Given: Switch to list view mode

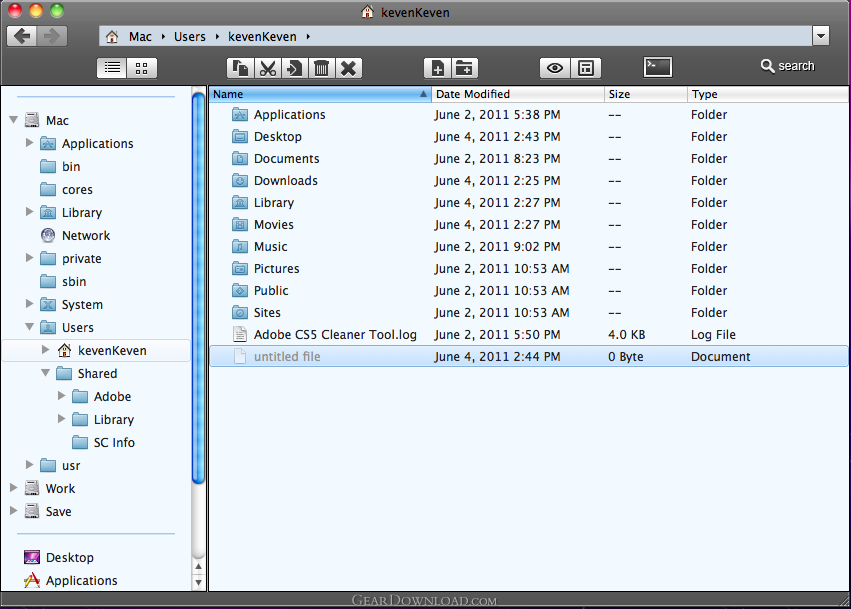Looking at the screenshot, I should [x=112, y=68].
